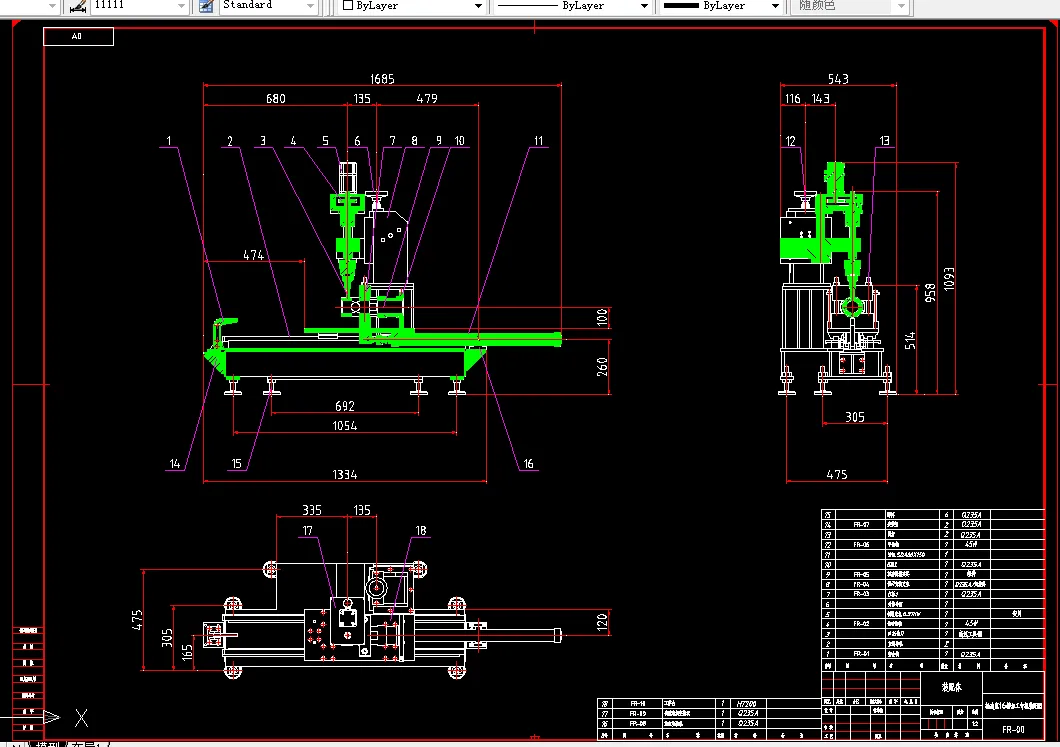Viewport: 1060px width, 747px height.
Task: Select the A0 sheet size label
Action: tap(77, 37)
